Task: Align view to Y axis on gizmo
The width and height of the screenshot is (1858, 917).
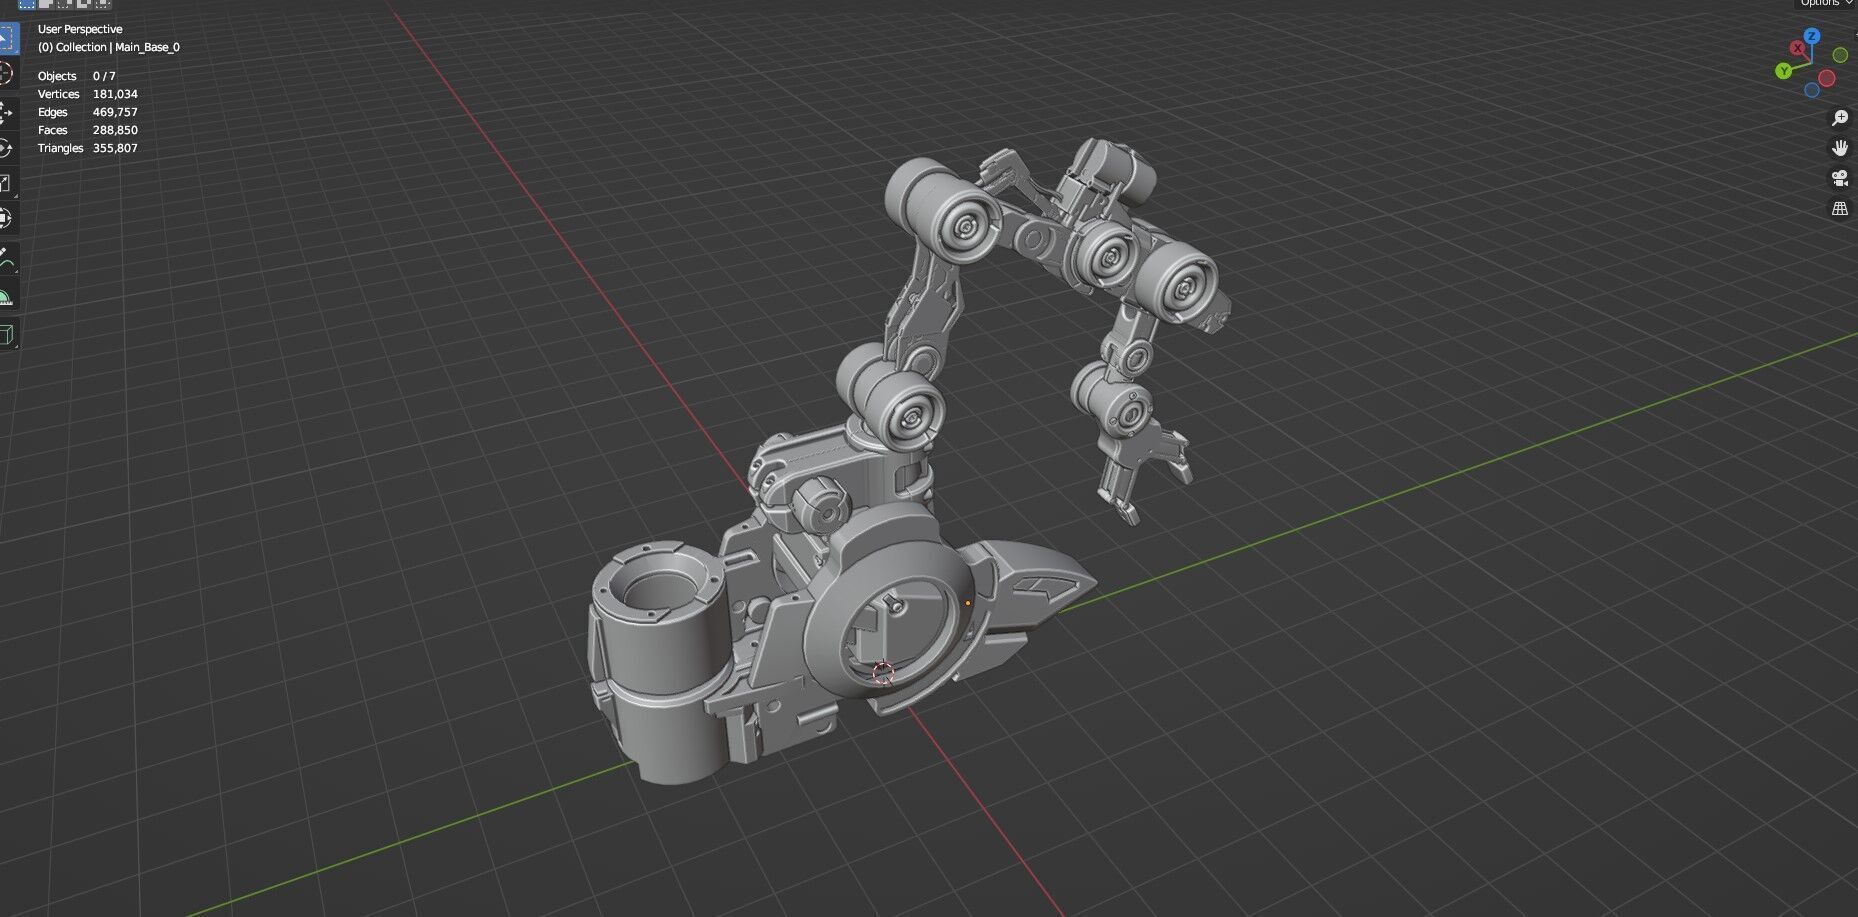Action: [1783, 71]
